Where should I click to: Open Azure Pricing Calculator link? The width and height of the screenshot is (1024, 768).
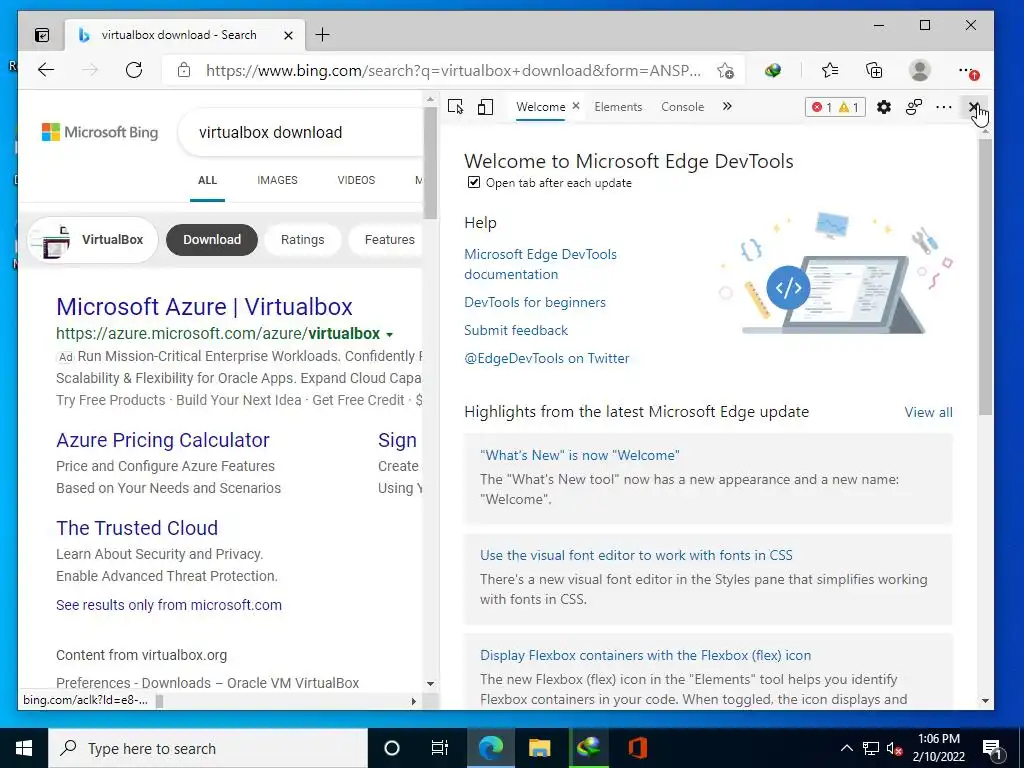coord(163,440)
